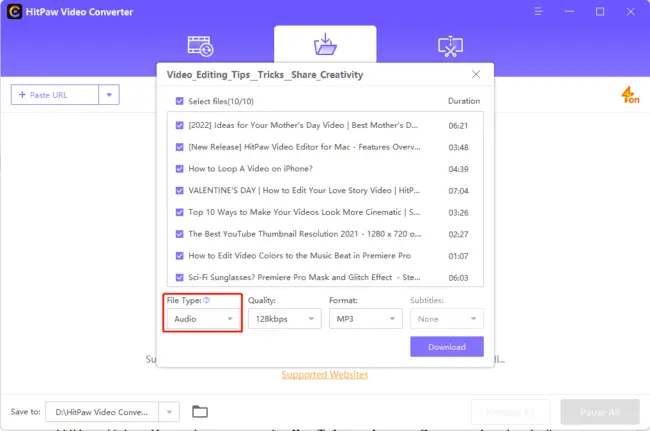Toggle the Select files(10/10) checkbox
Image resolution: width=650 pixels, height=431 pixels.
179,101
